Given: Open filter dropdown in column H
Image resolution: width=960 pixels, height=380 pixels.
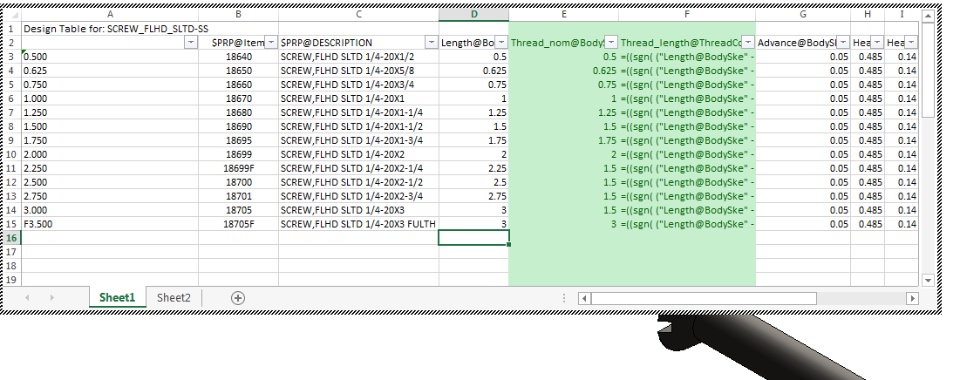Looking at the screenshot, I should (x=877, y=42).
